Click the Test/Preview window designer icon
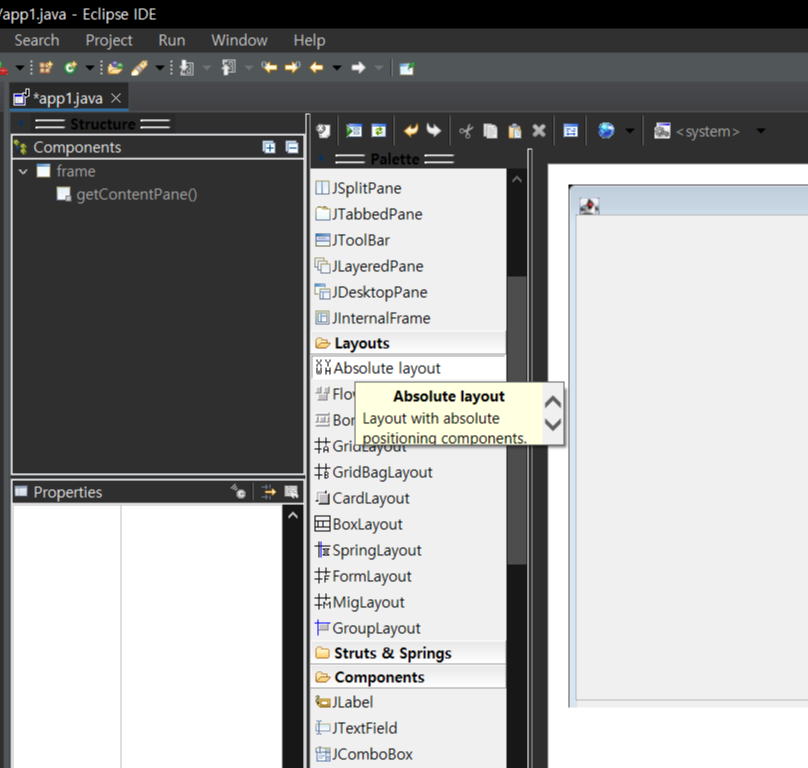This screenshot has height=768, width=808. click(x=354, y=131)
